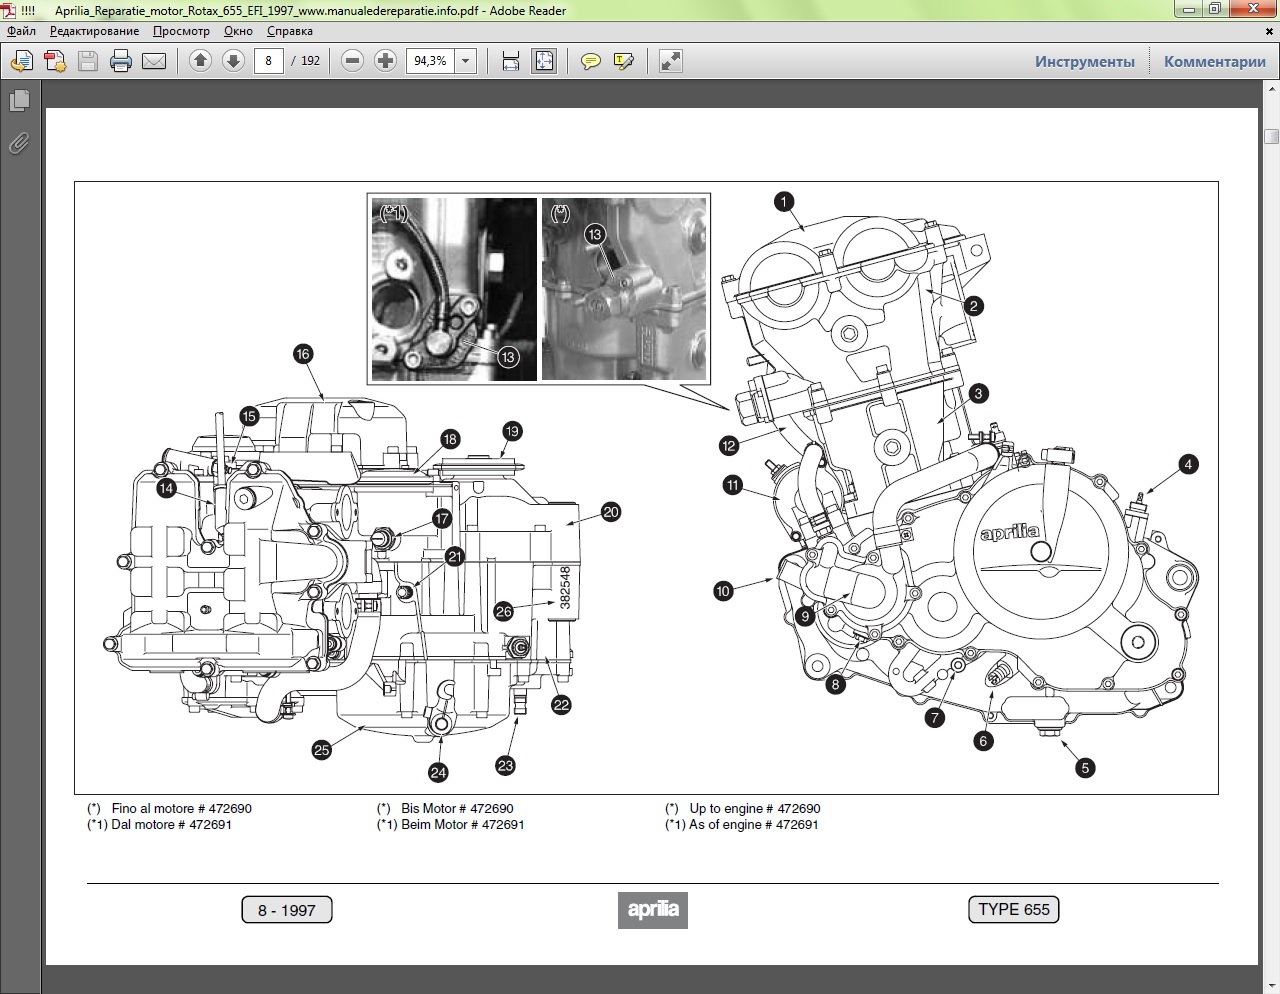Go to previous page with up arrow
The width and height of the screenshot is (1280, 994).
tap(200, 61)
